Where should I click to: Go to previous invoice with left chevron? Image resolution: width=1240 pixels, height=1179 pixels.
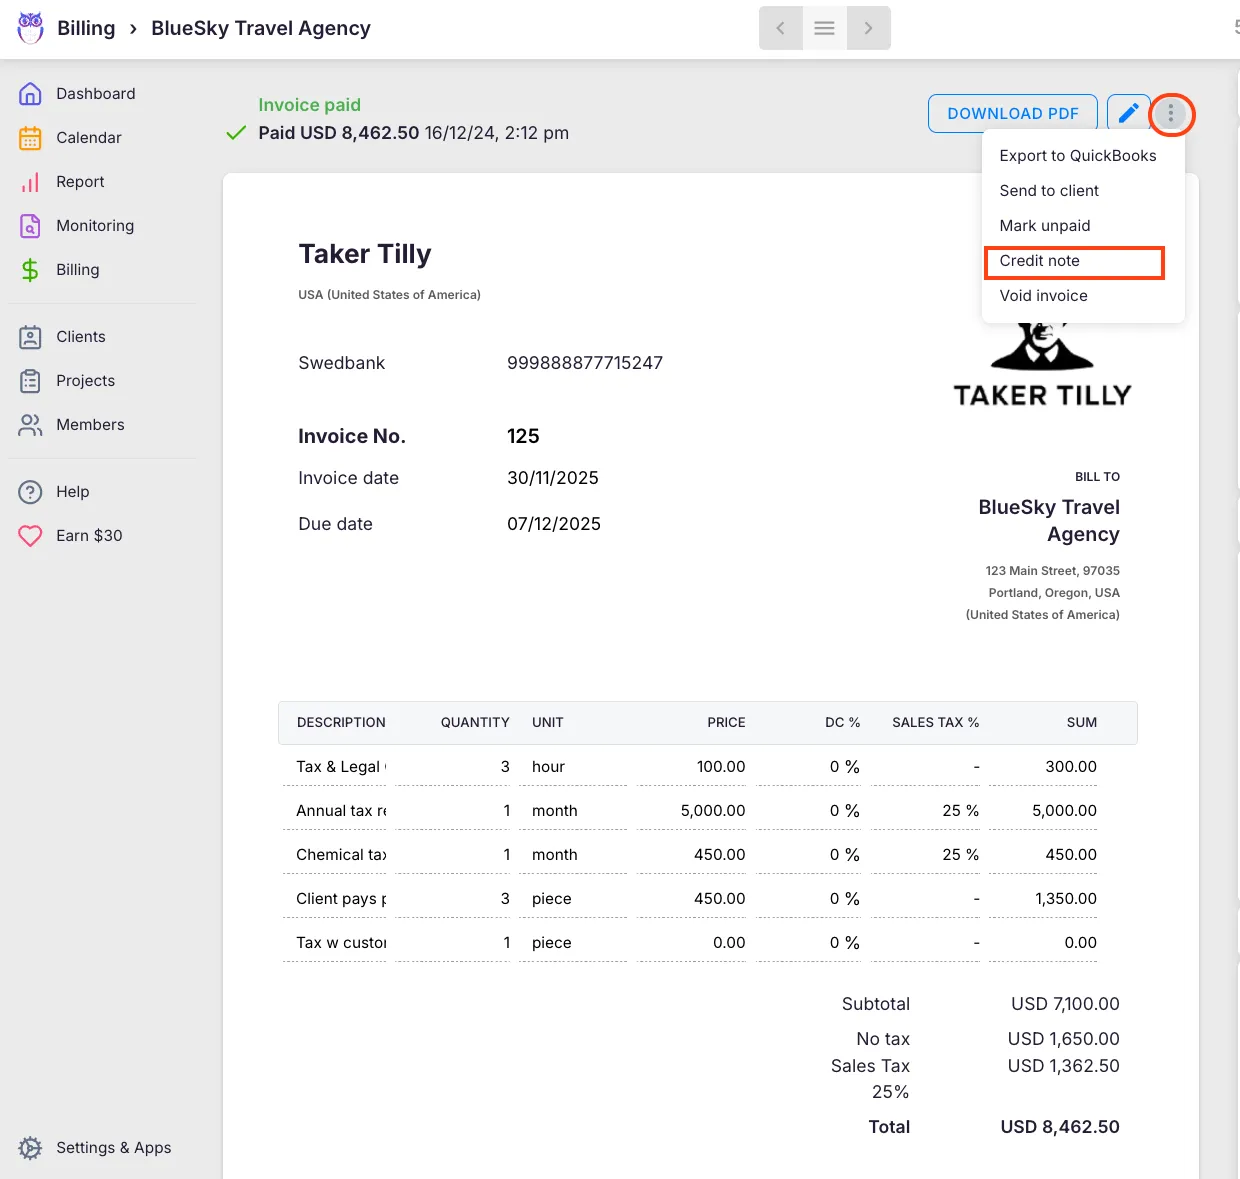tap(780, 28)
